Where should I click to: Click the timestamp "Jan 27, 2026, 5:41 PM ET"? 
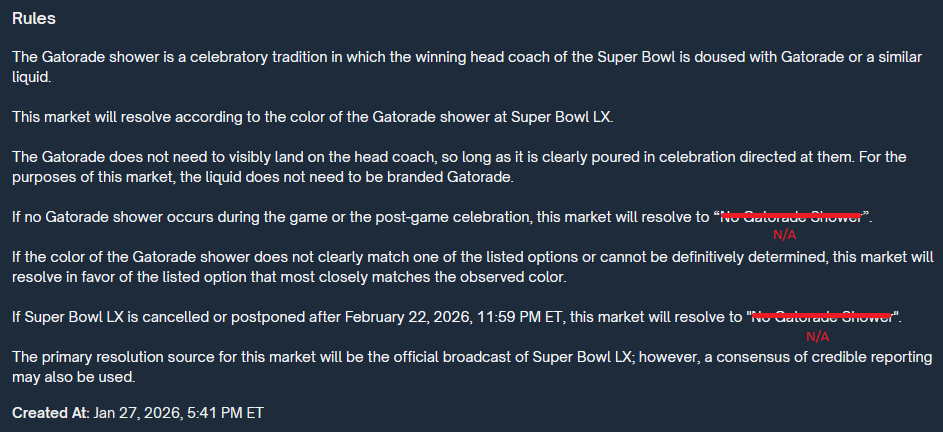(179, 412)
